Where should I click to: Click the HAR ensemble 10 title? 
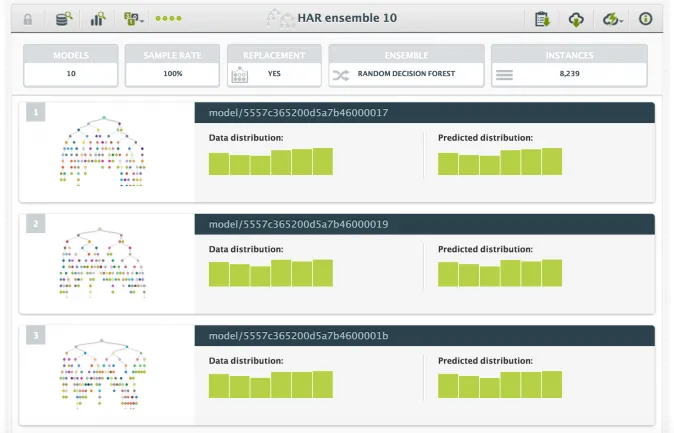[346, 18]
